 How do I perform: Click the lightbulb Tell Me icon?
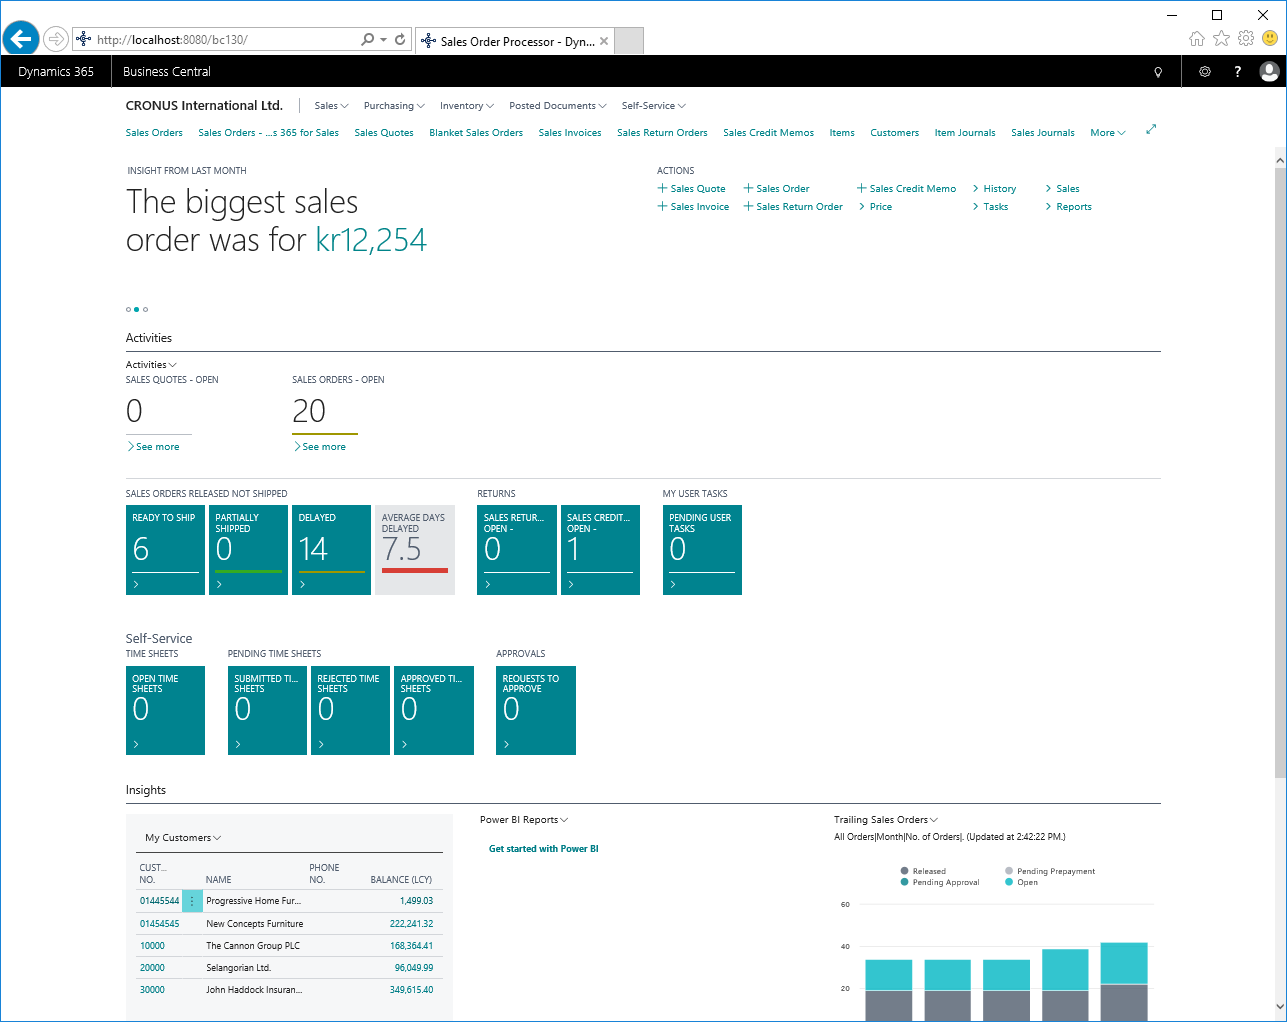click(1158, 72)
